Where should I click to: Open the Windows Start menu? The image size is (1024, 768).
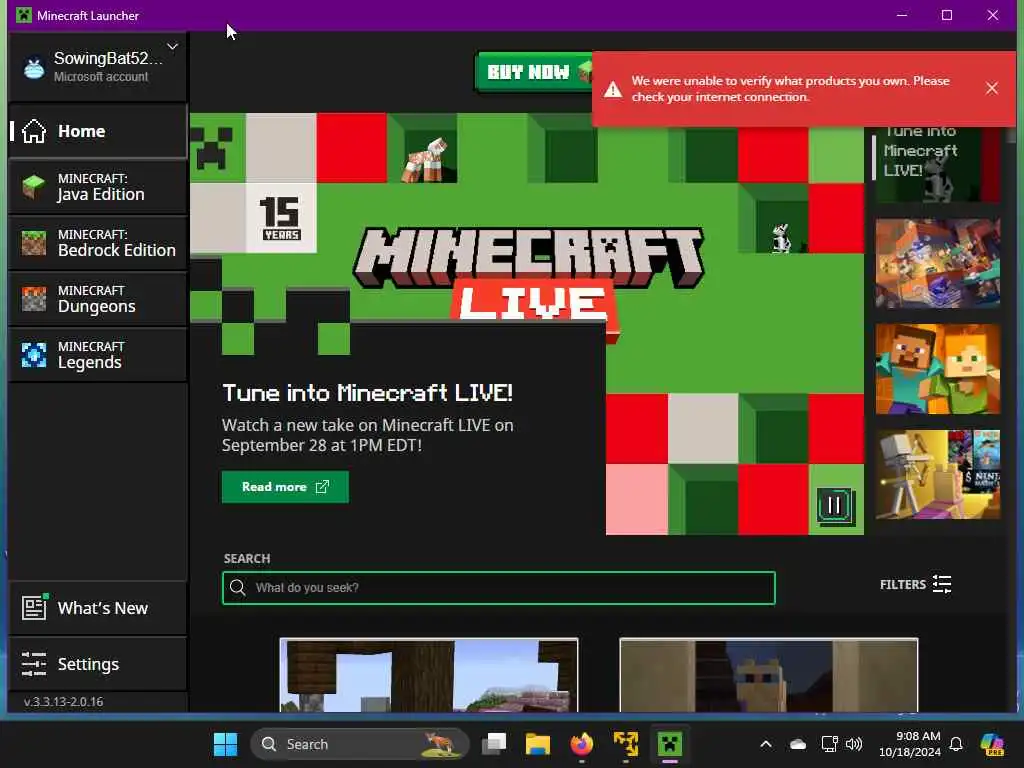225,744
